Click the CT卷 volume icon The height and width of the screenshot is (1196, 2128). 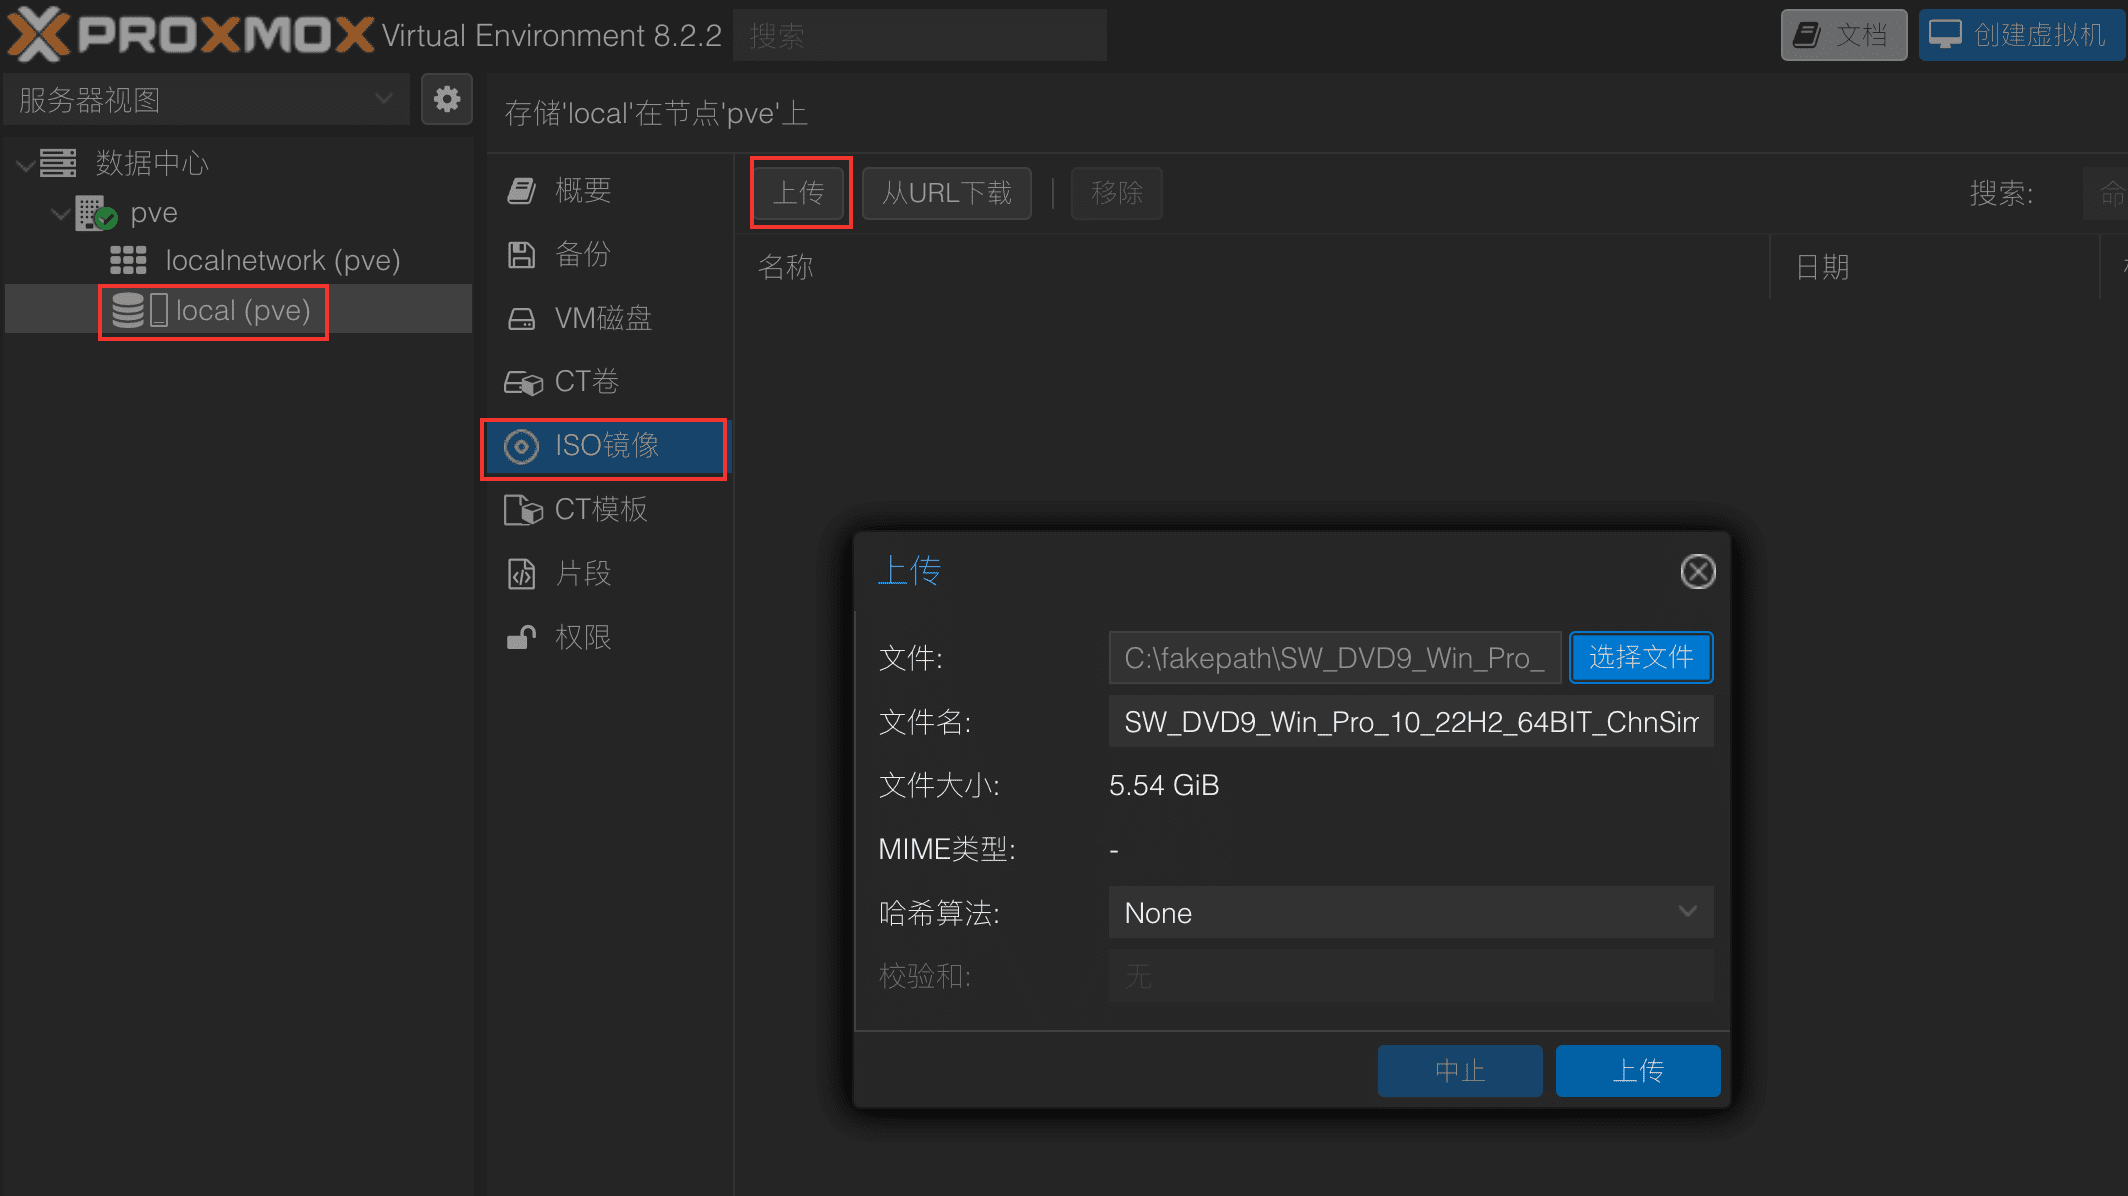click(x=523, y=382)
